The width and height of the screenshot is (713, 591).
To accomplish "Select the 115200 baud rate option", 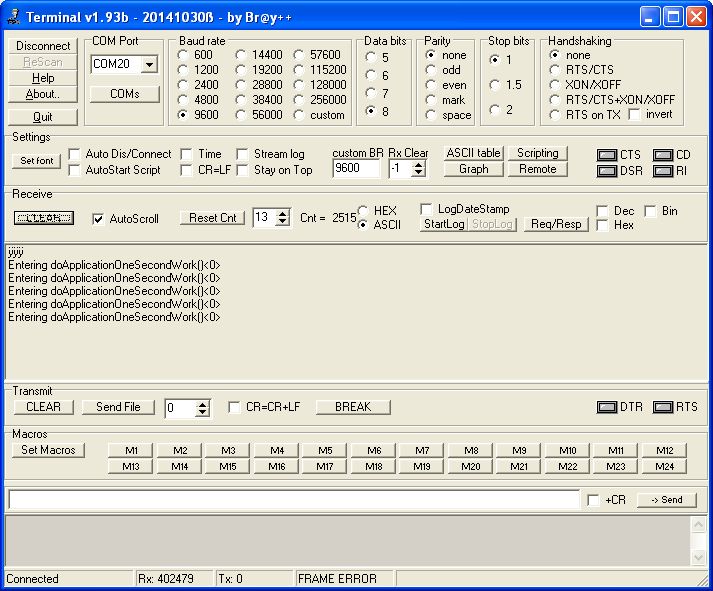I will pyautogui.click(x=300, y=70).
